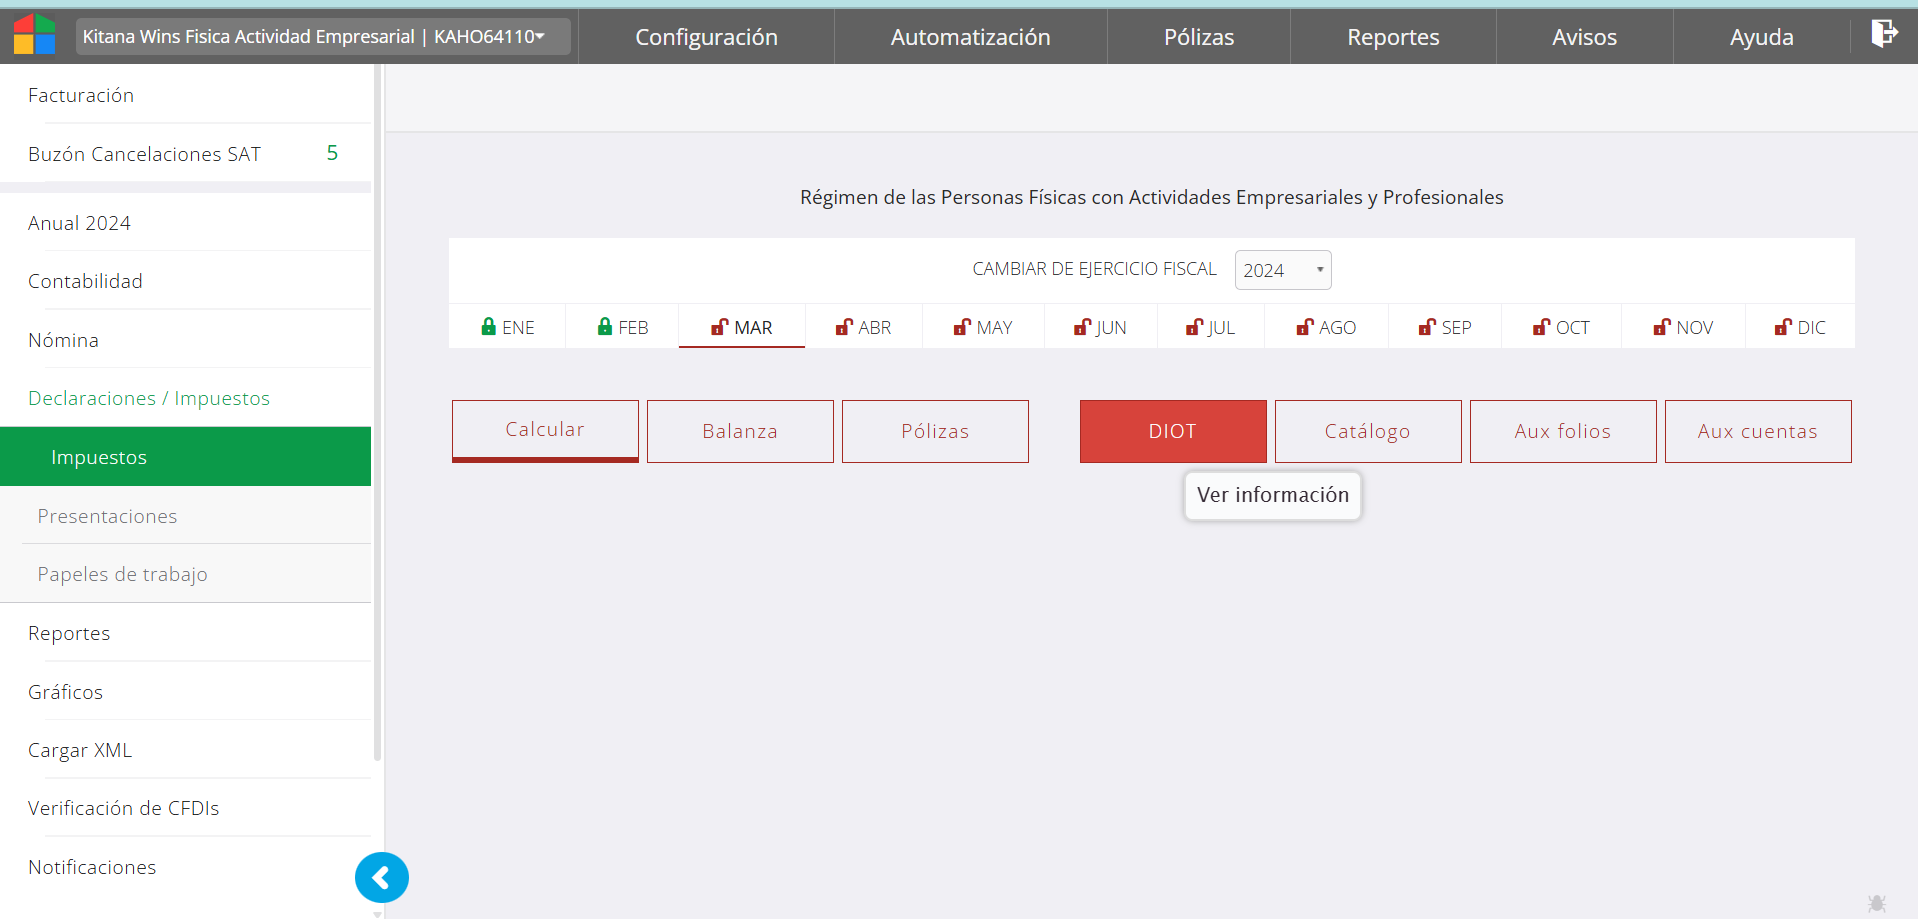Viewport: 1918px width, 919px height.
Task: Collapse sidebar with blue arrow button
Action: pyautogui.click(x=382, y=878)
